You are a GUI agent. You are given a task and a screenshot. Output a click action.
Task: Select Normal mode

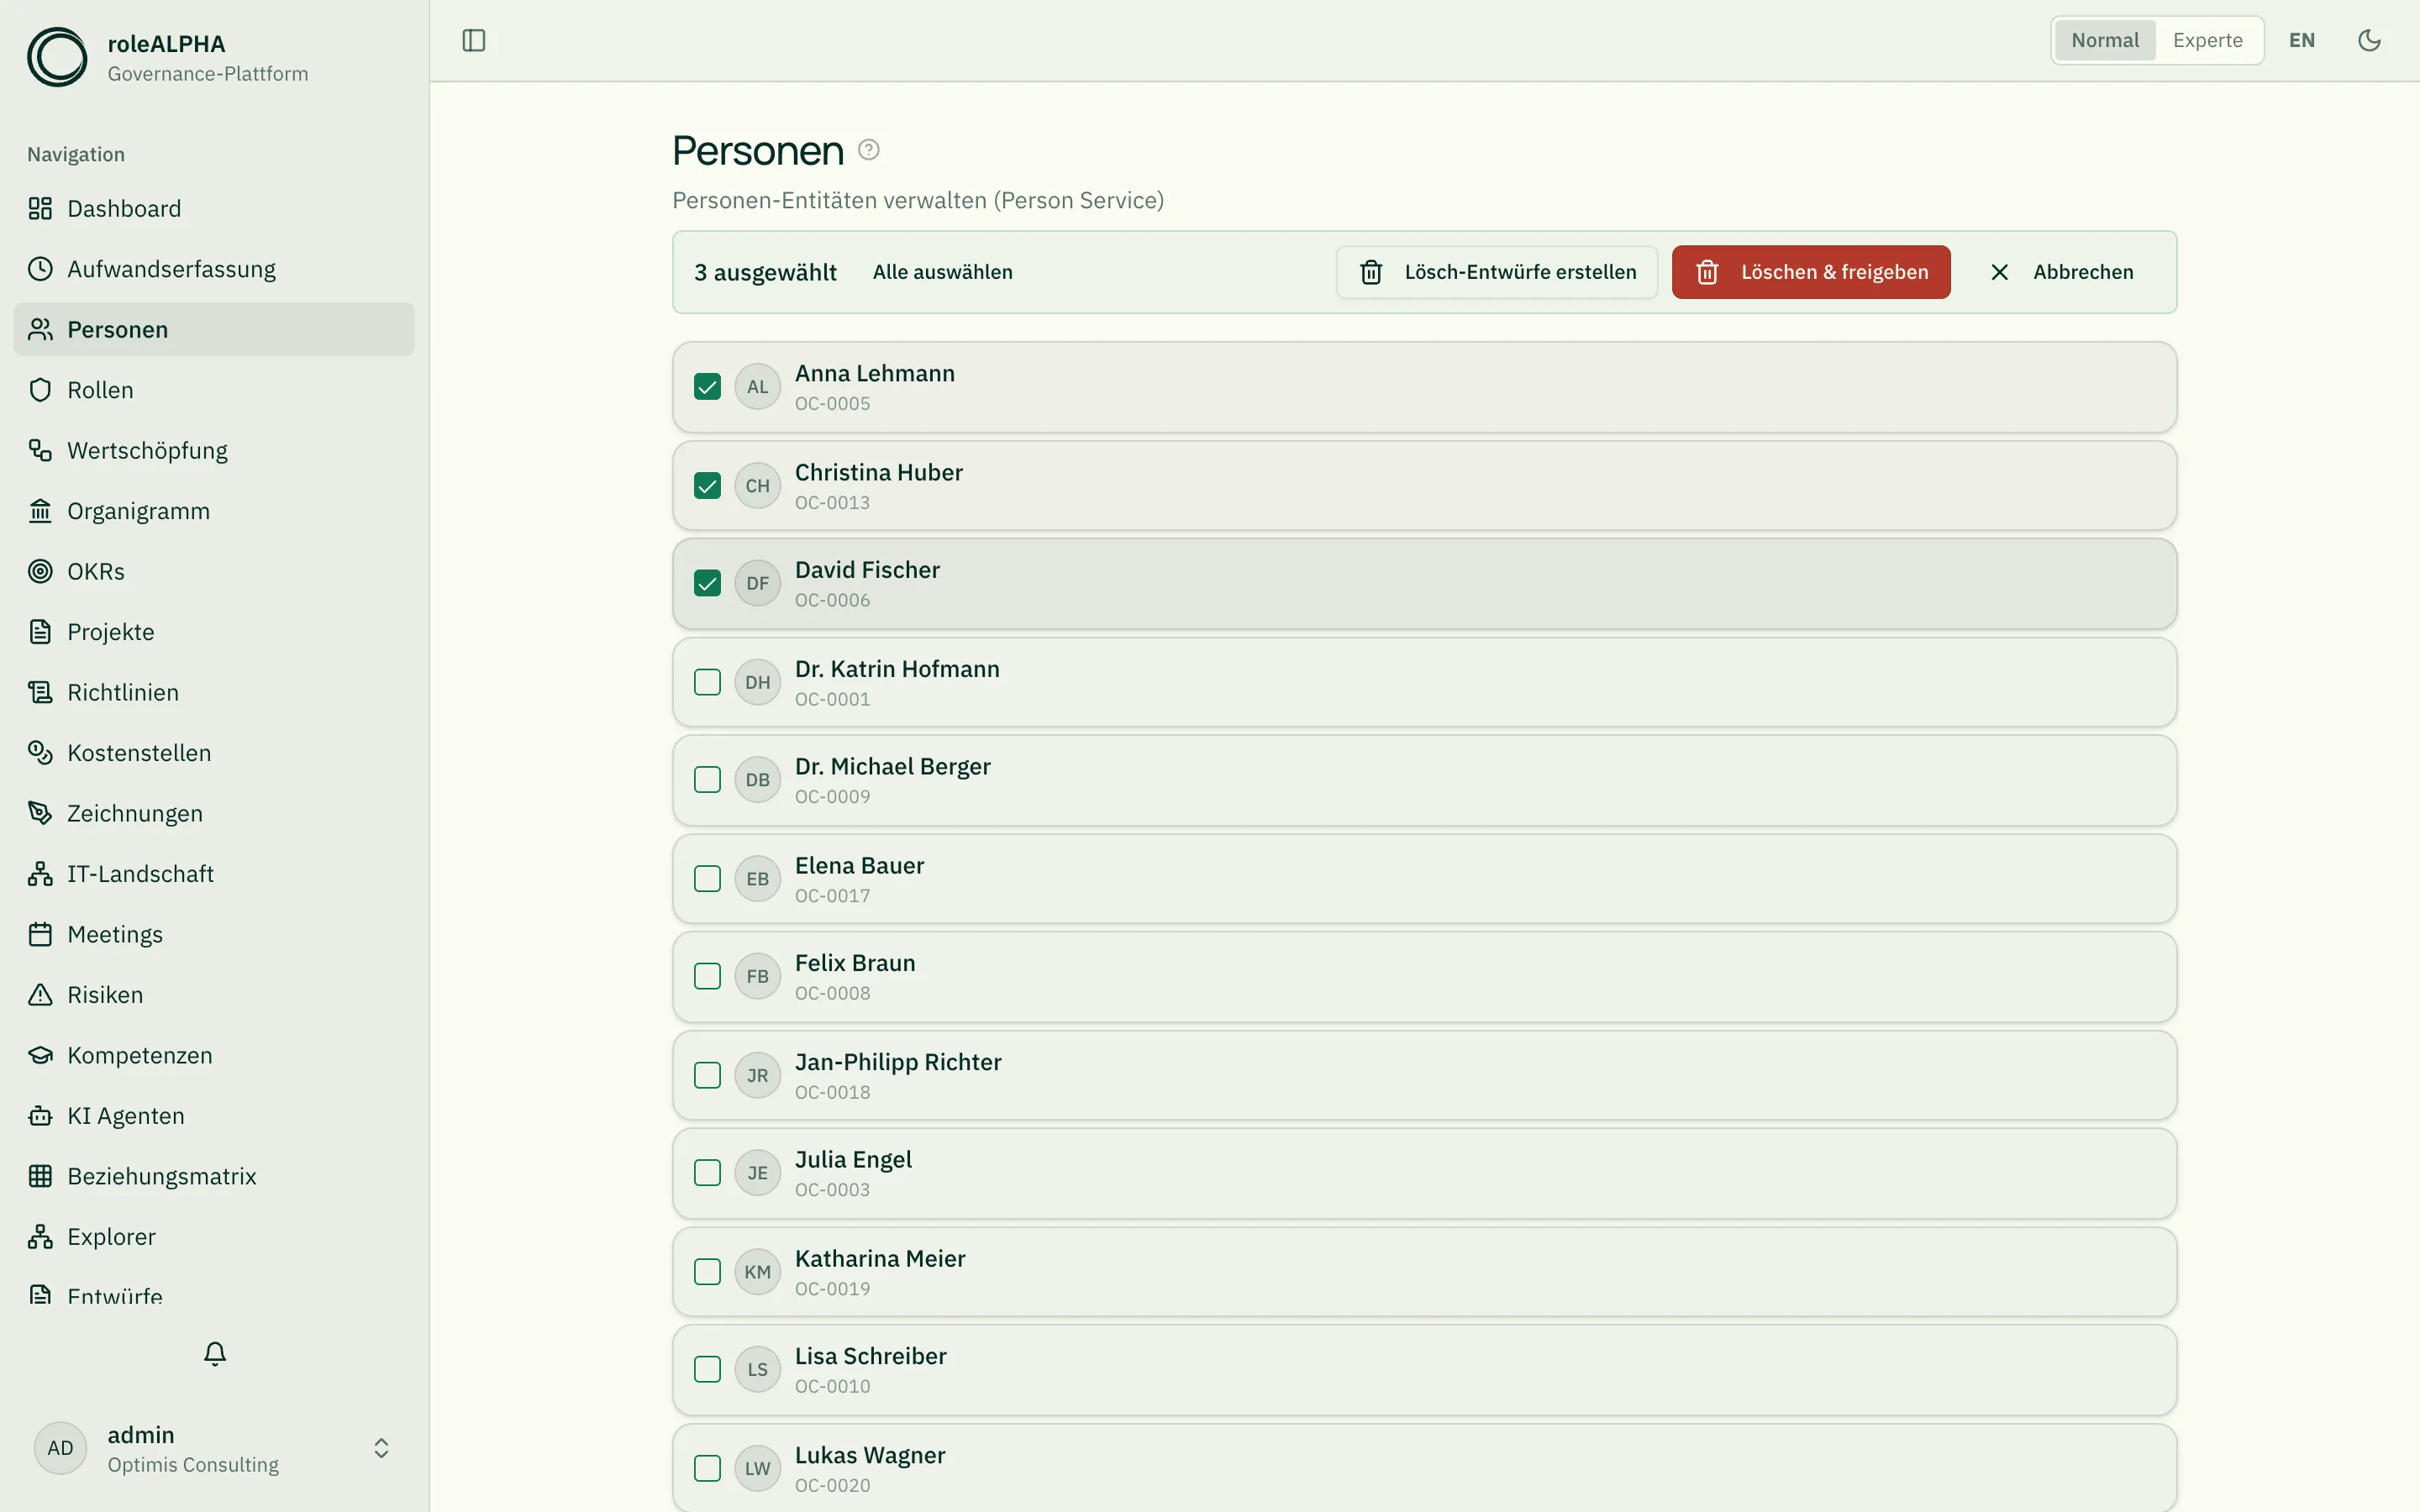(2105, 40)
